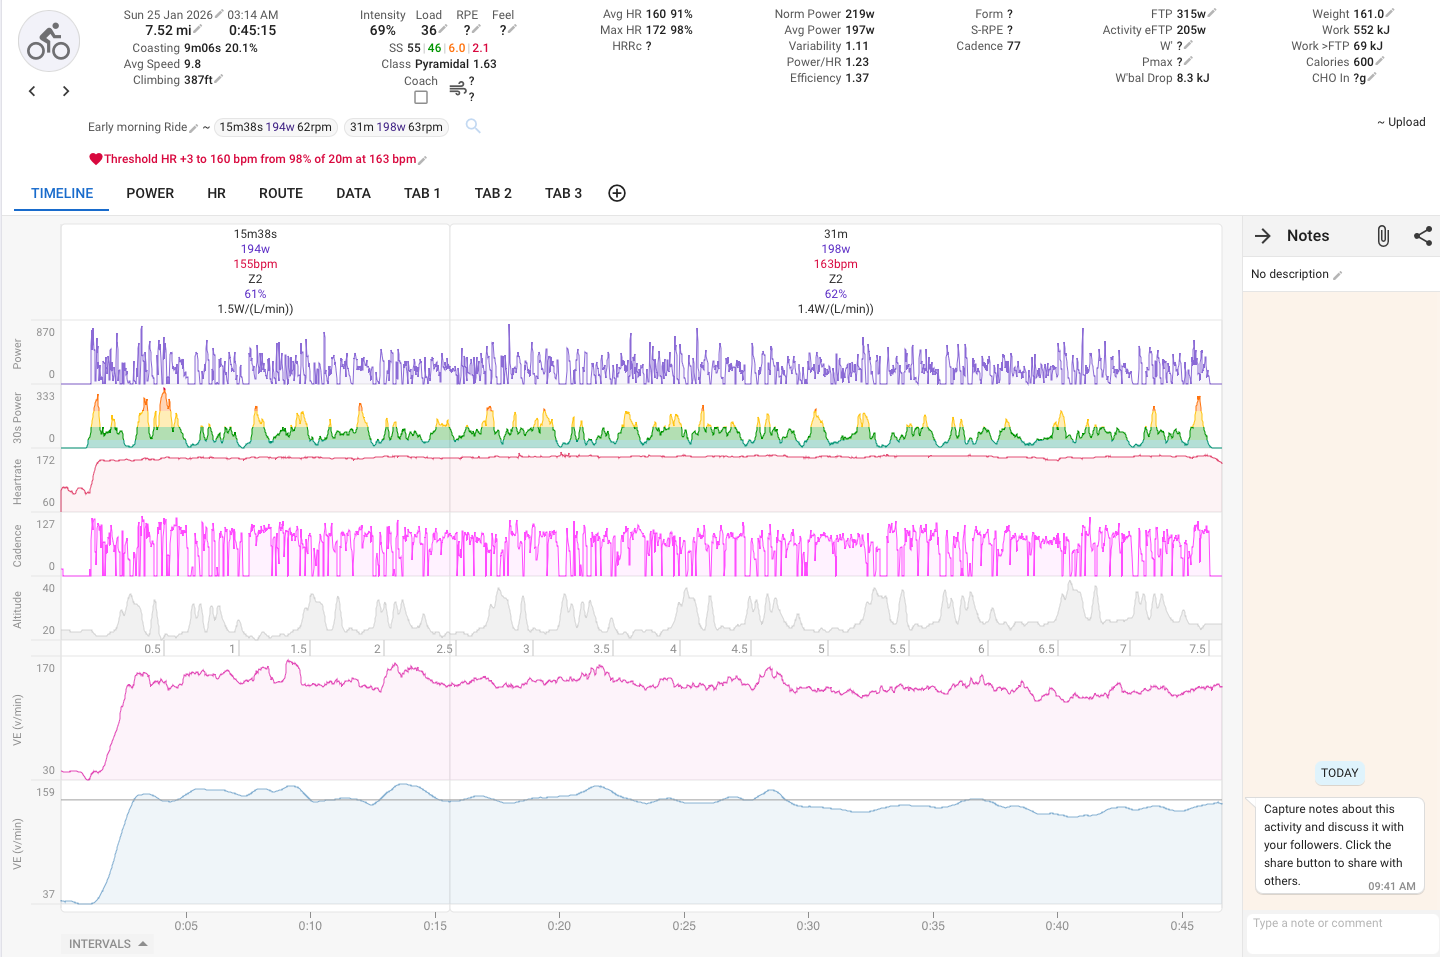Image resolution: width=1440 pixels, height=957 pixels.
Task: Share the activity notes
Action: click(x=1423, y=236)
